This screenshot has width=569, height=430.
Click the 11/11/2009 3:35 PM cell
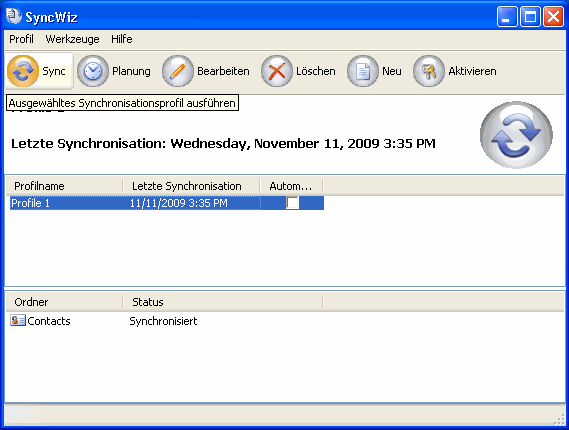coord(179,203)
